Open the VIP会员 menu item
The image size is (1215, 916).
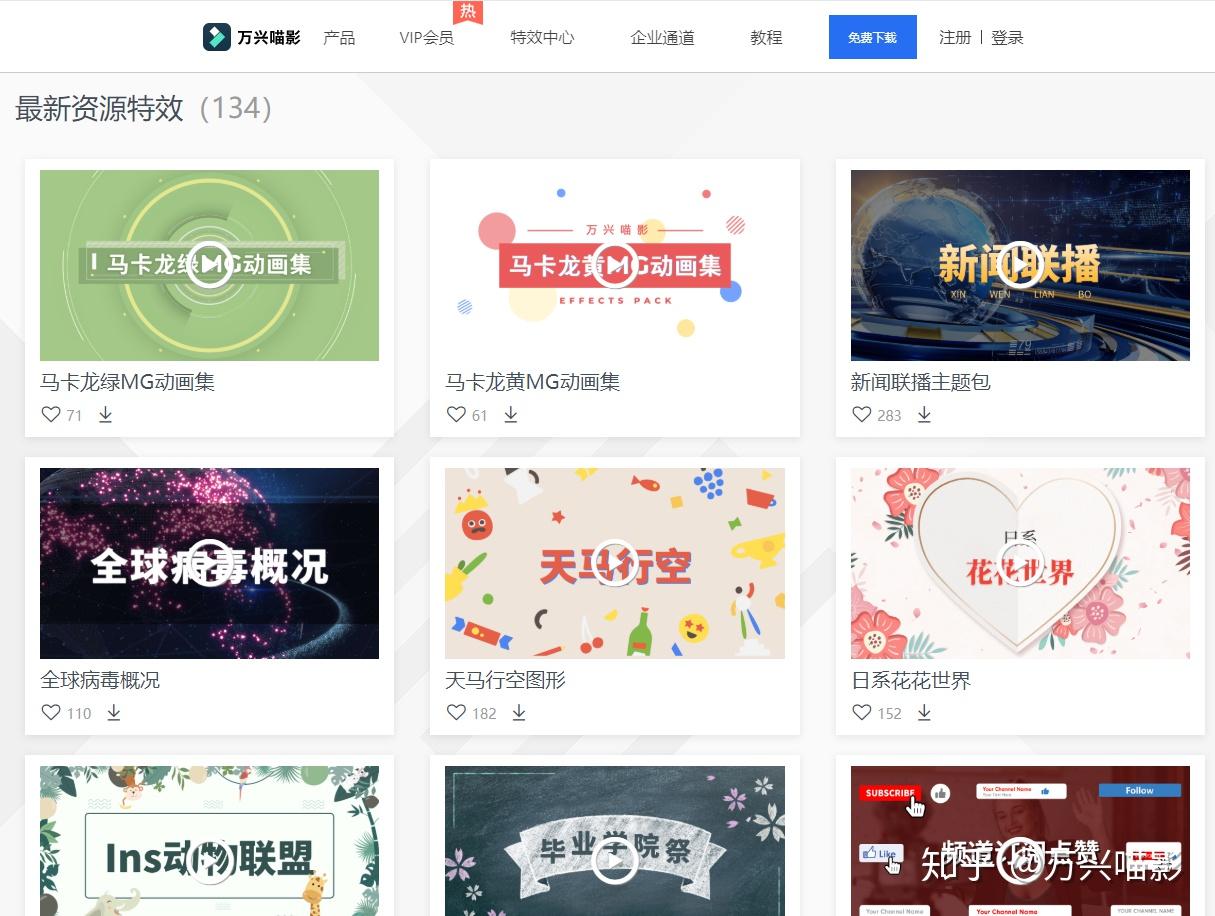coord(426,38)
